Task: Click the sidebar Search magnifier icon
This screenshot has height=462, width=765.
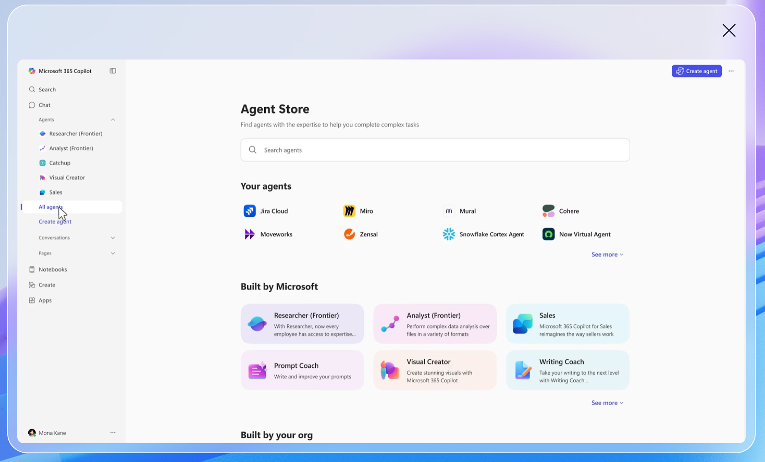Action: point(32,89)
